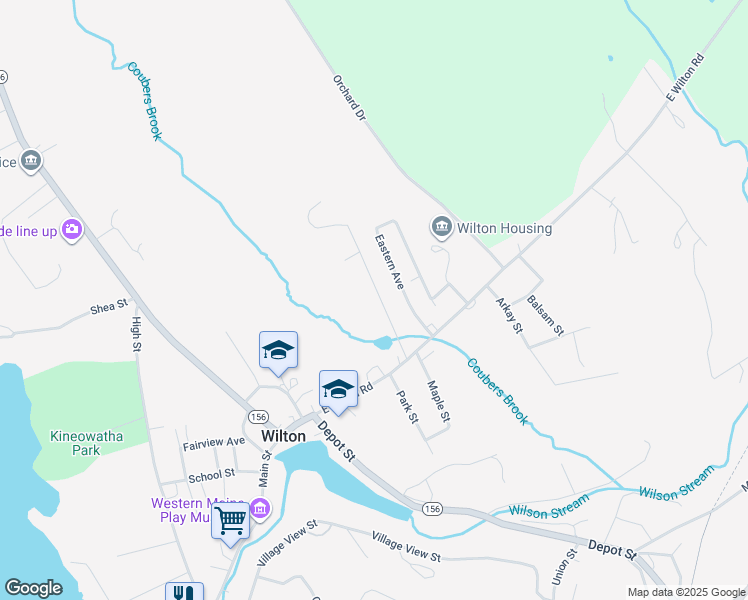Open the Google logo link
Image resolution: width=748 pixels, height=600 pixels.
[x=34, y=588]
